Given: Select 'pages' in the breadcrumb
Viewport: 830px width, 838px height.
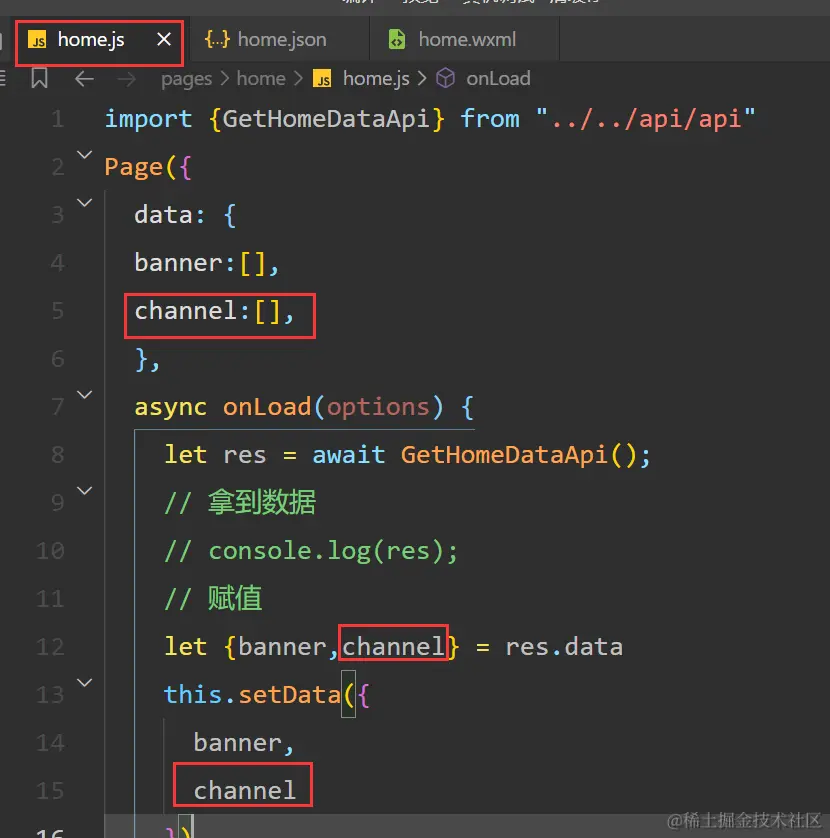Looking at the screenshot, I should 187,79.
